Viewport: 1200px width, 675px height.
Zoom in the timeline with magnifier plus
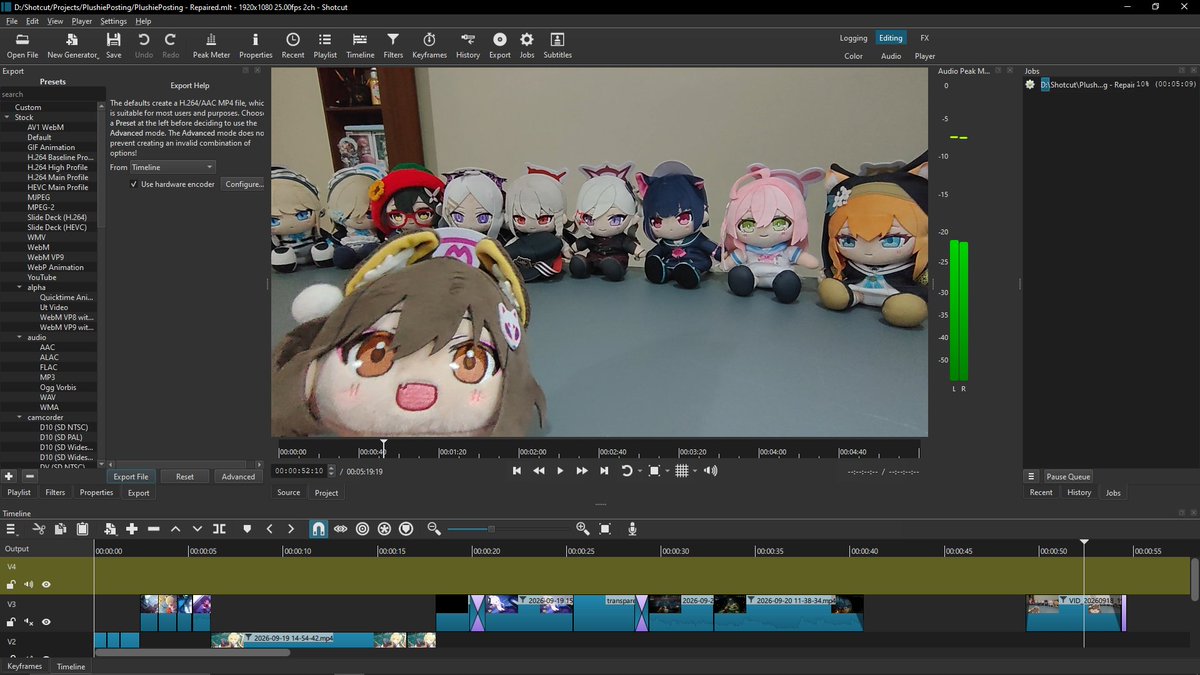[x=583, y=529]
